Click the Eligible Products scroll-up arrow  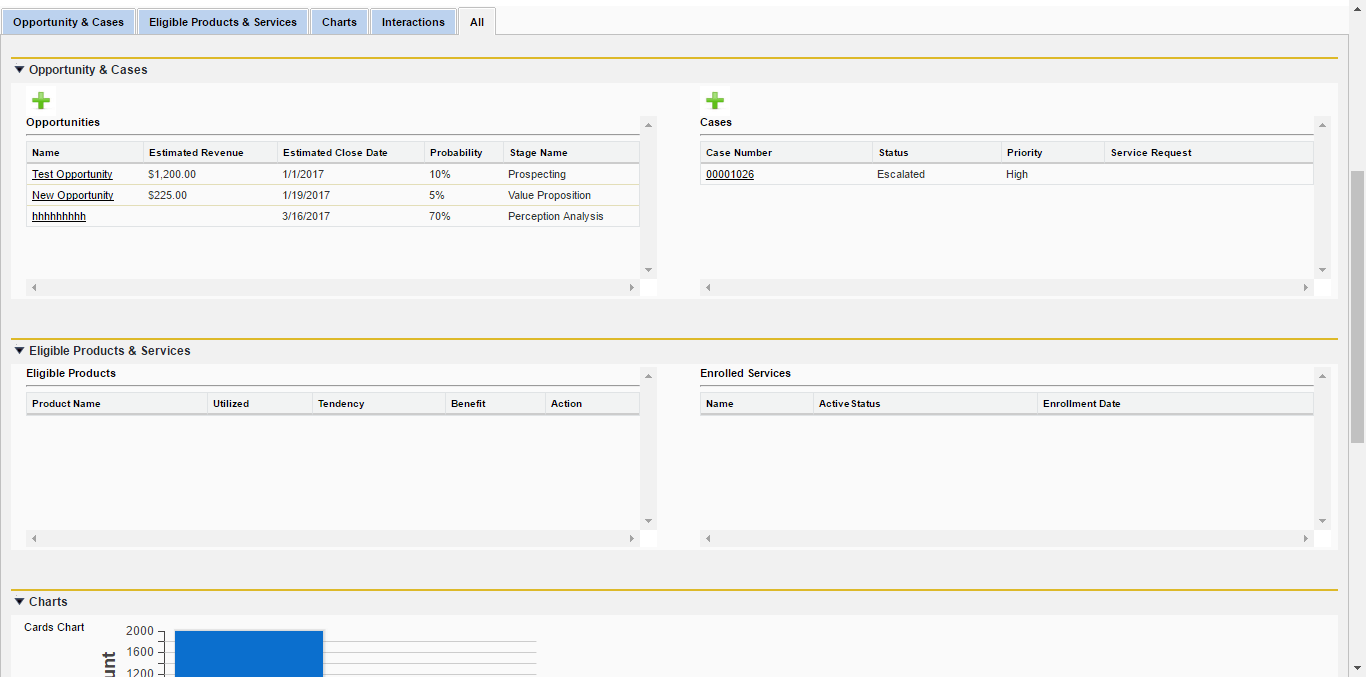point(649,376)
